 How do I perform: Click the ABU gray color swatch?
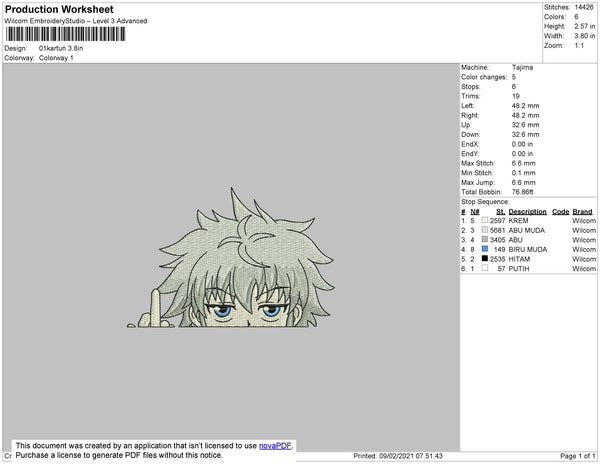coord(485,239)
